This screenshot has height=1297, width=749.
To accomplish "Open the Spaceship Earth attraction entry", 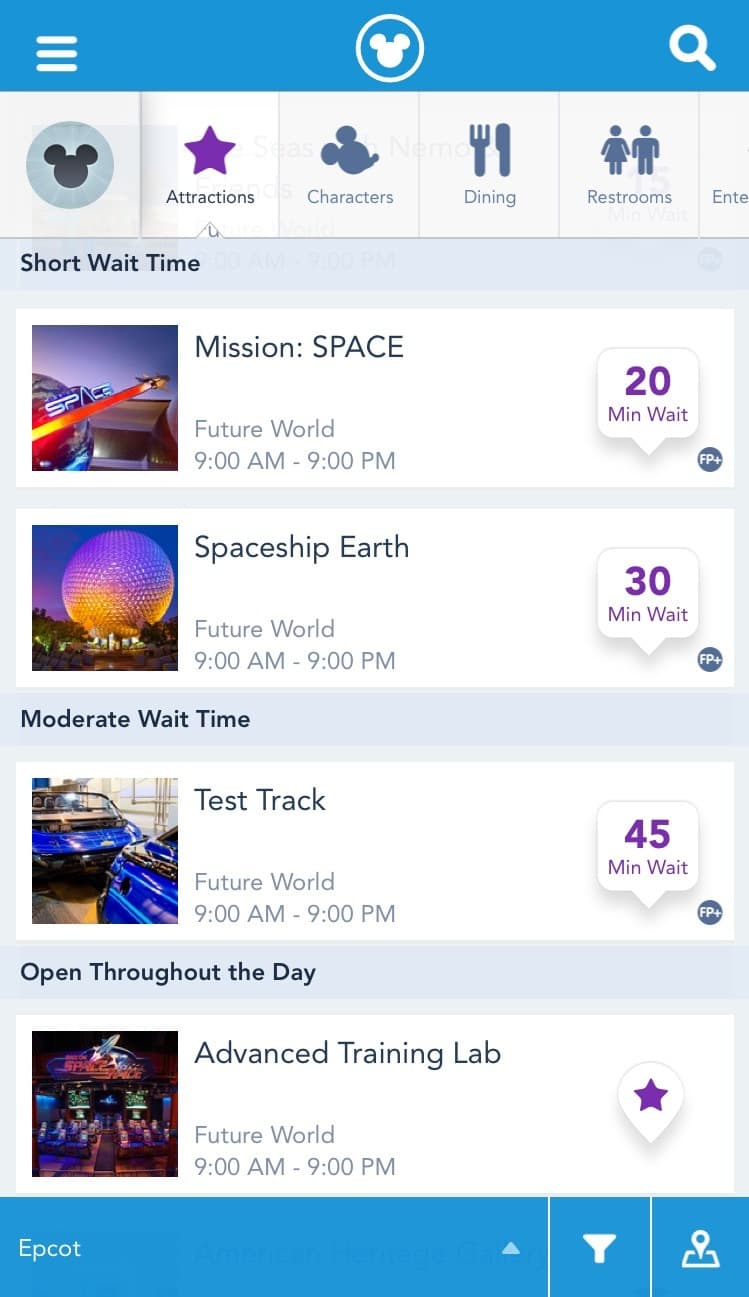I will 300,548.
